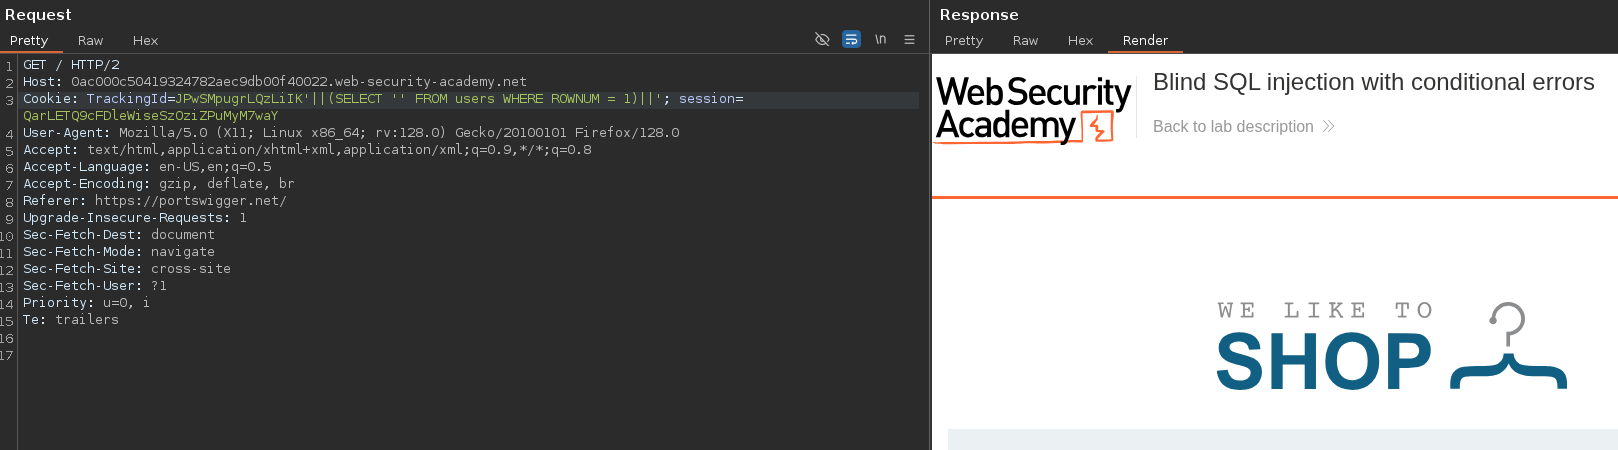
Task: Click the double chevron after lab description
Action: 1328,127
